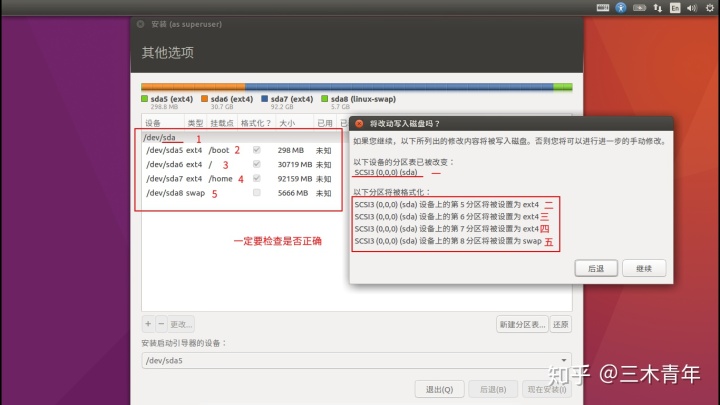Open the sound volume indicator
The height and width of the screenshot is (405, 720).
click(692, 8)
